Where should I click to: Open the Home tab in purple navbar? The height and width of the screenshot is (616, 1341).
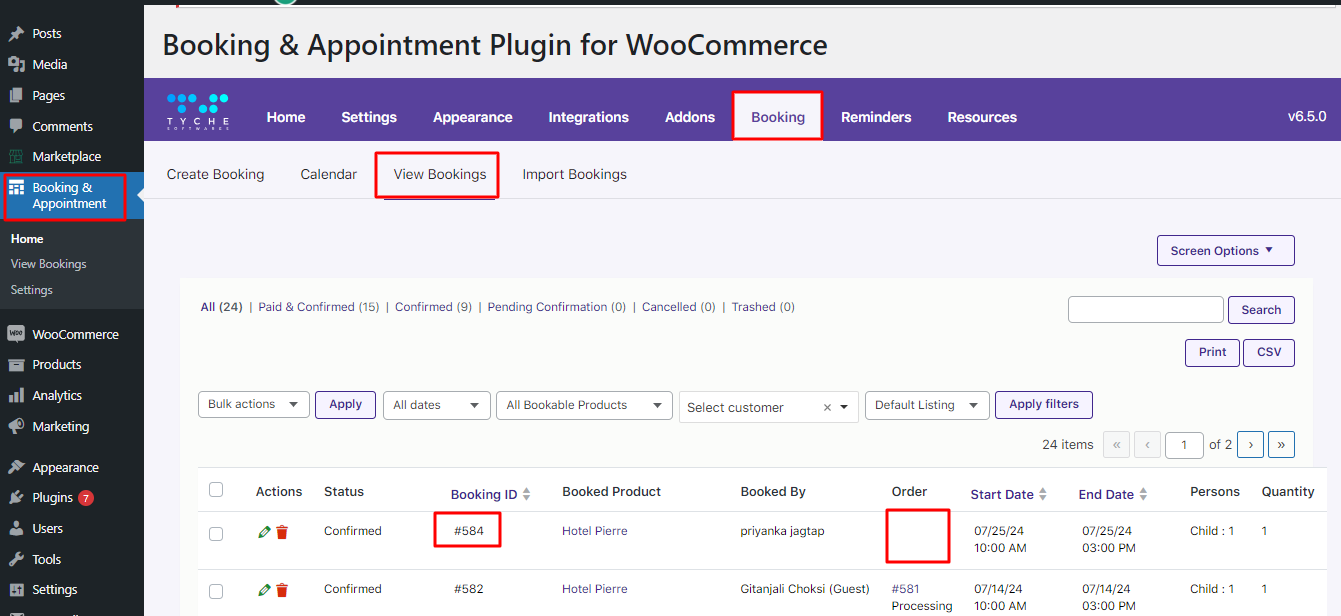[x=286, y=117]
